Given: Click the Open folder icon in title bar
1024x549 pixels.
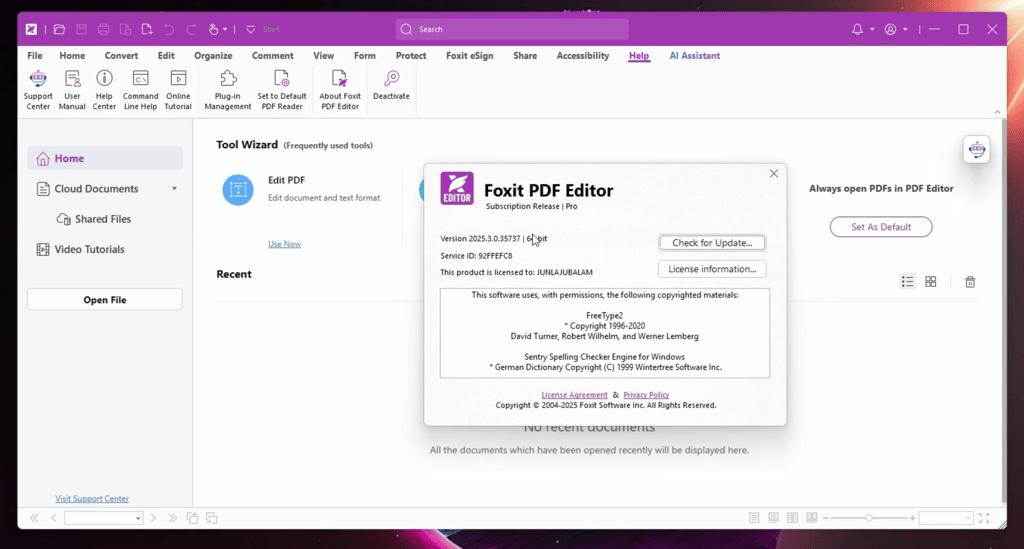Looking at the screenshot, I should click(x=59, y=29).
